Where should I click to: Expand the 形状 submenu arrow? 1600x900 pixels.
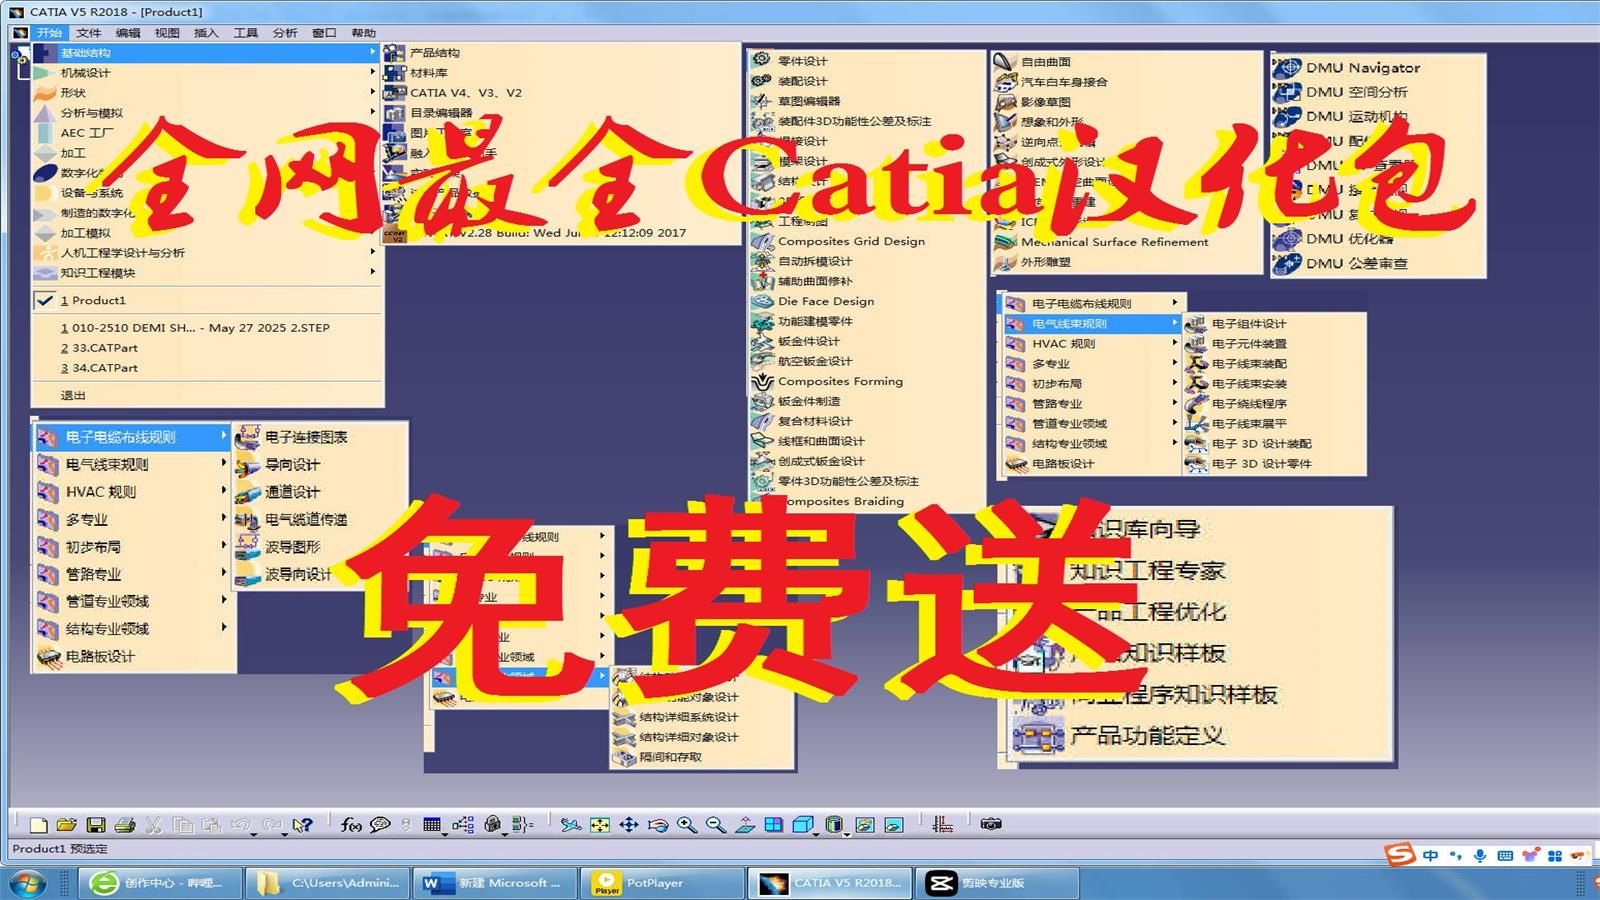372,92
